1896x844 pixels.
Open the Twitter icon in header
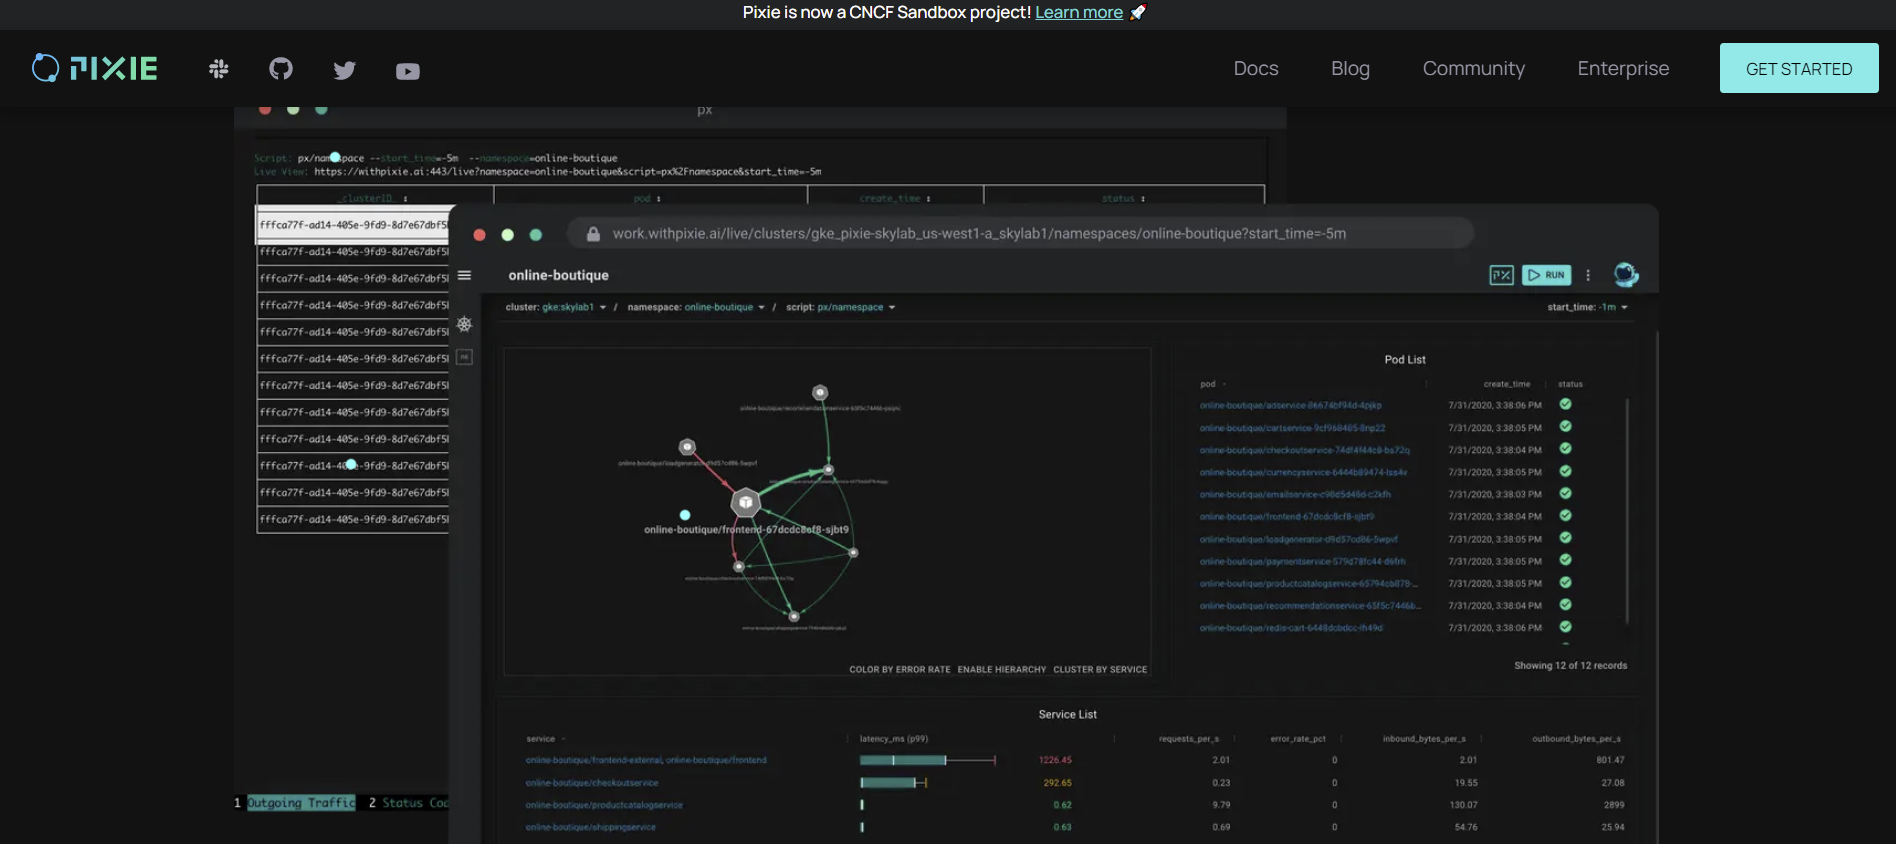pyautogui.click(x=345, y=70)
